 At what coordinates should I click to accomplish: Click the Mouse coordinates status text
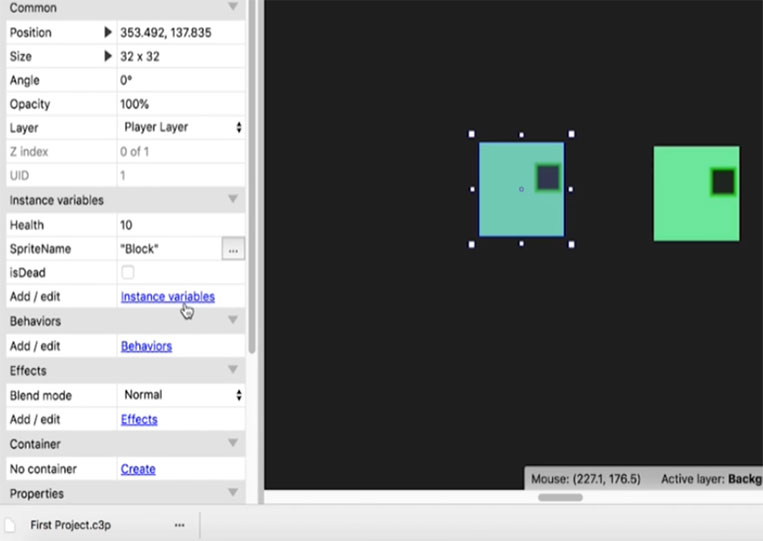[x=585, y=479]
